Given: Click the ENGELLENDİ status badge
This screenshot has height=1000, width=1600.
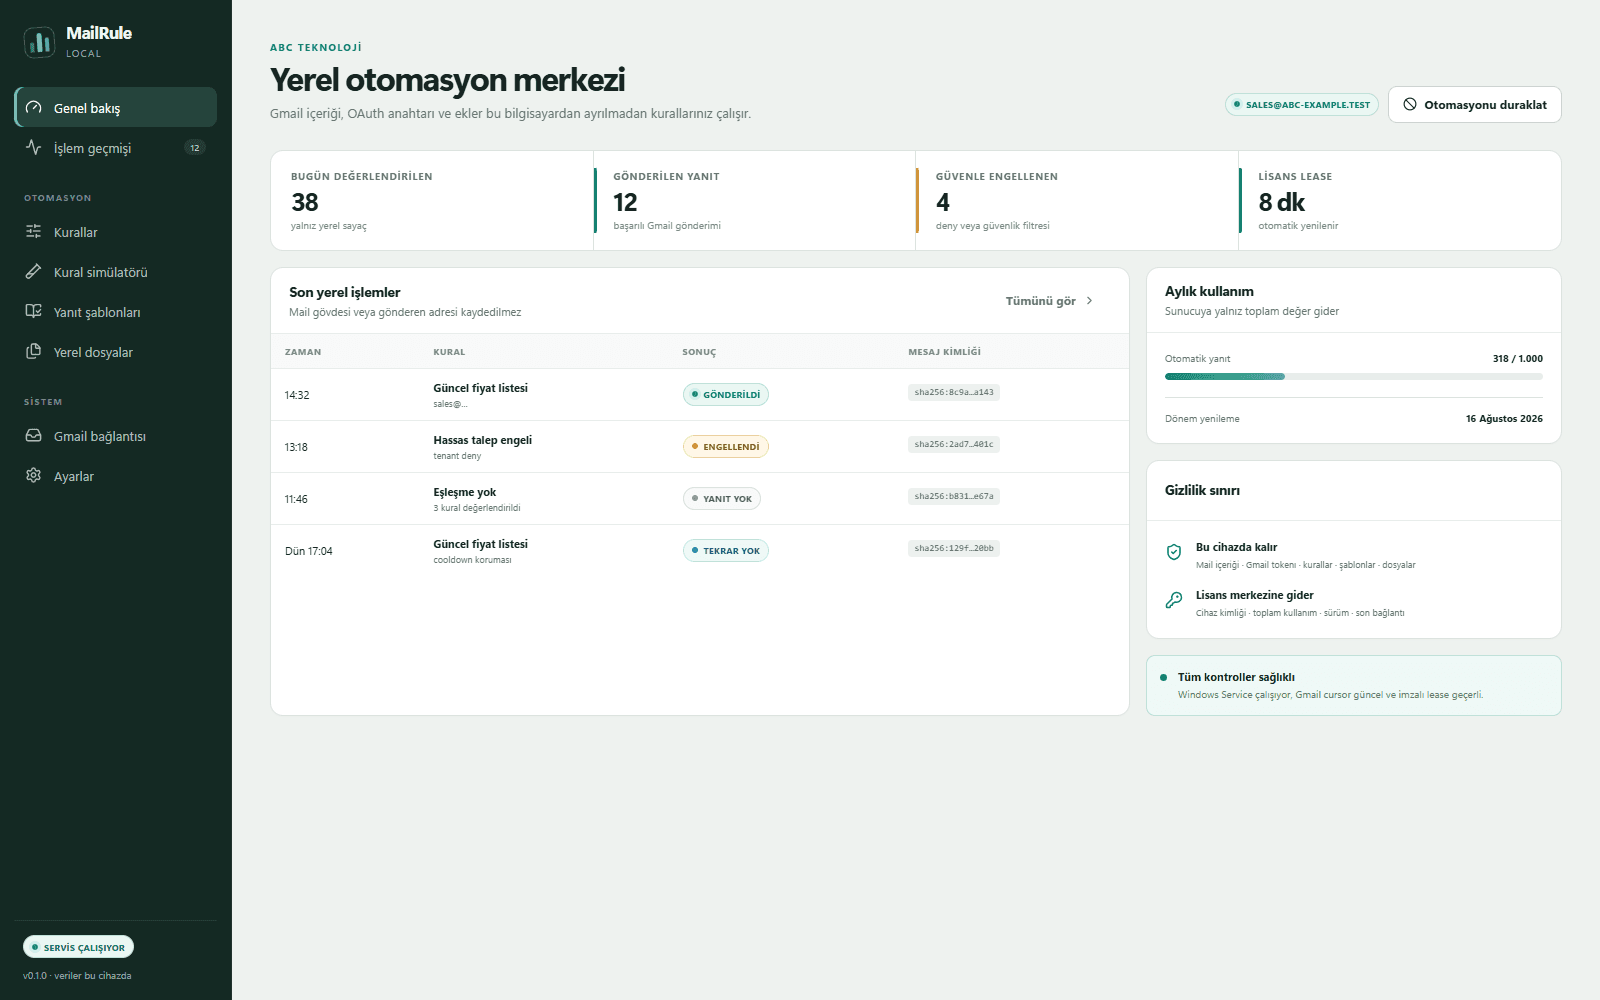Looking at the screenshot, I should pyautogui.click(x=726, y=447).
